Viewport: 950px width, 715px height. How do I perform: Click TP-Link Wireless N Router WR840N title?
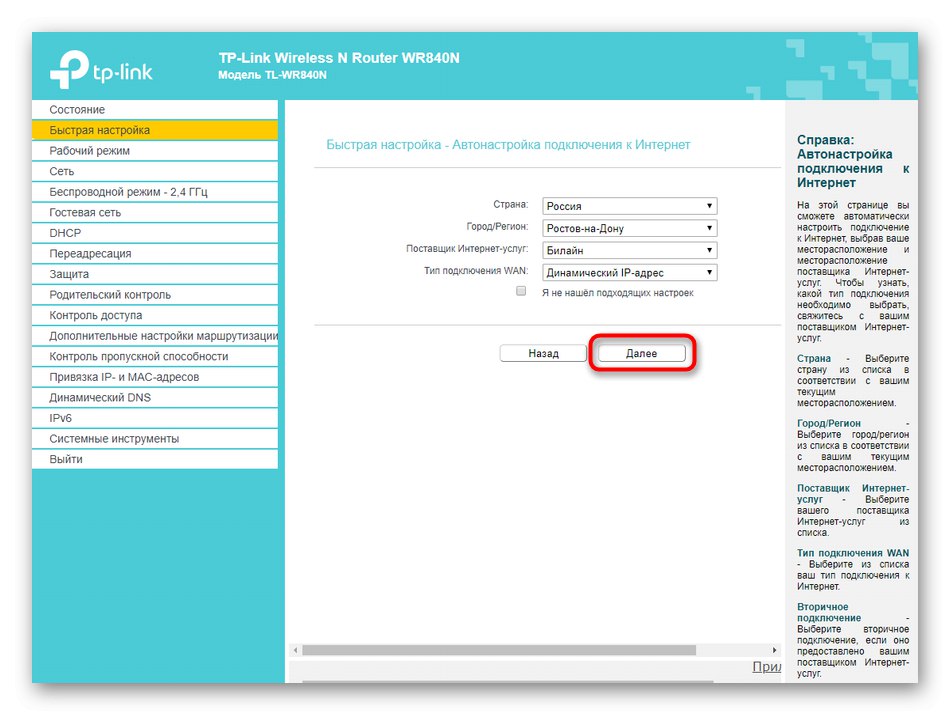(339, 58)
